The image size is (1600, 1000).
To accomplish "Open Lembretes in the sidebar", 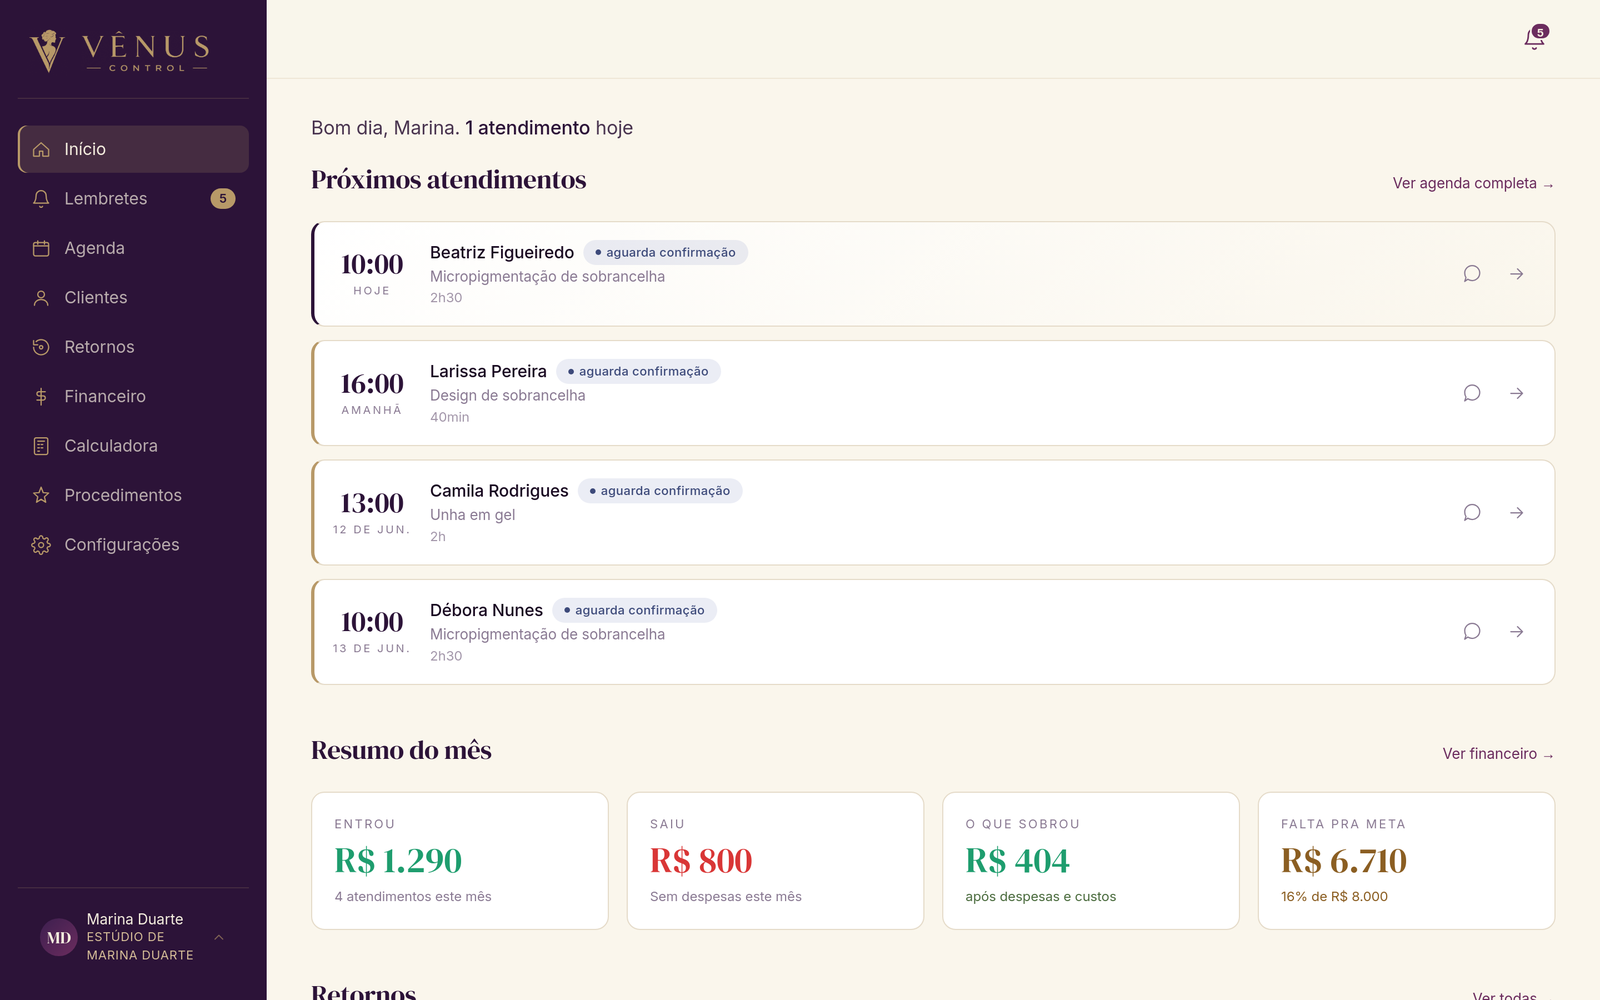I will tap(133, 199).
